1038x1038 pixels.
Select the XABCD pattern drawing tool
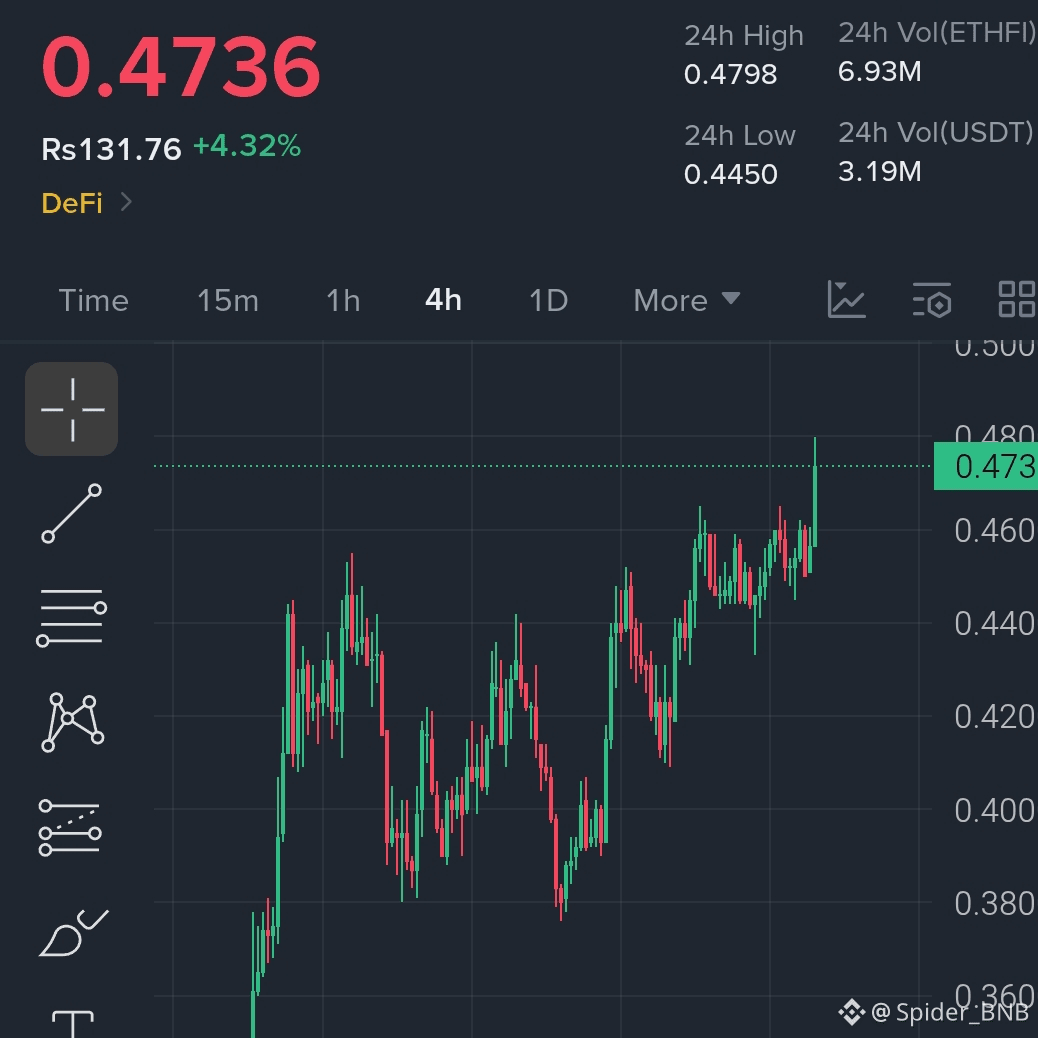coord(72,722)
